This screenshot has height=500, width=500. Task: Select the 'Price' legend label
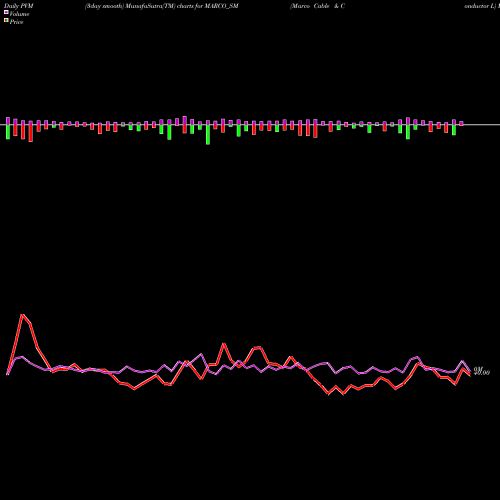point(16,22)
